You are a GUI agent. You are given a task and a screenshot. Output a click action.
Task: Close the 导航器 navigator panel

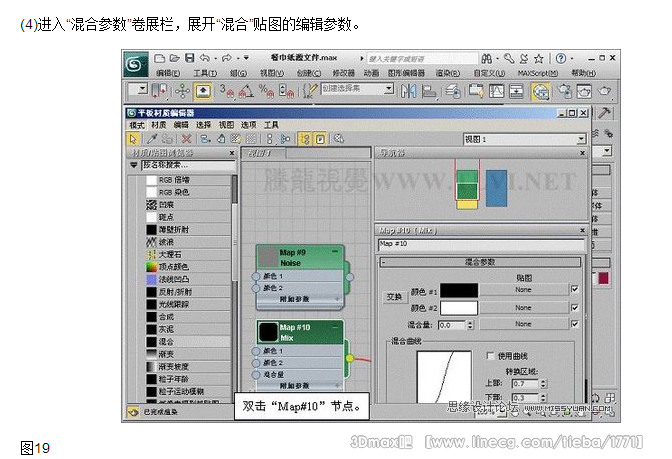coord(582,153)
